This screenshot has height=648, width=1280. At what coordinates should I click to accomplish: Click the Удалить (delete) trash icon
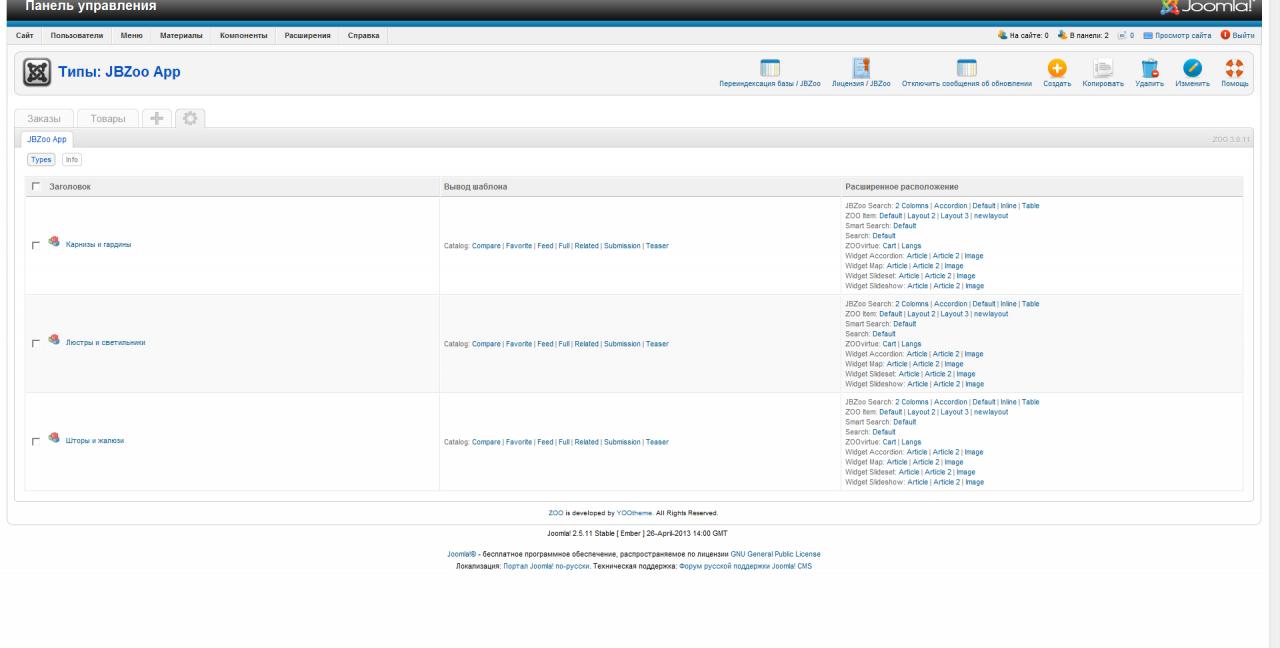1149,68
